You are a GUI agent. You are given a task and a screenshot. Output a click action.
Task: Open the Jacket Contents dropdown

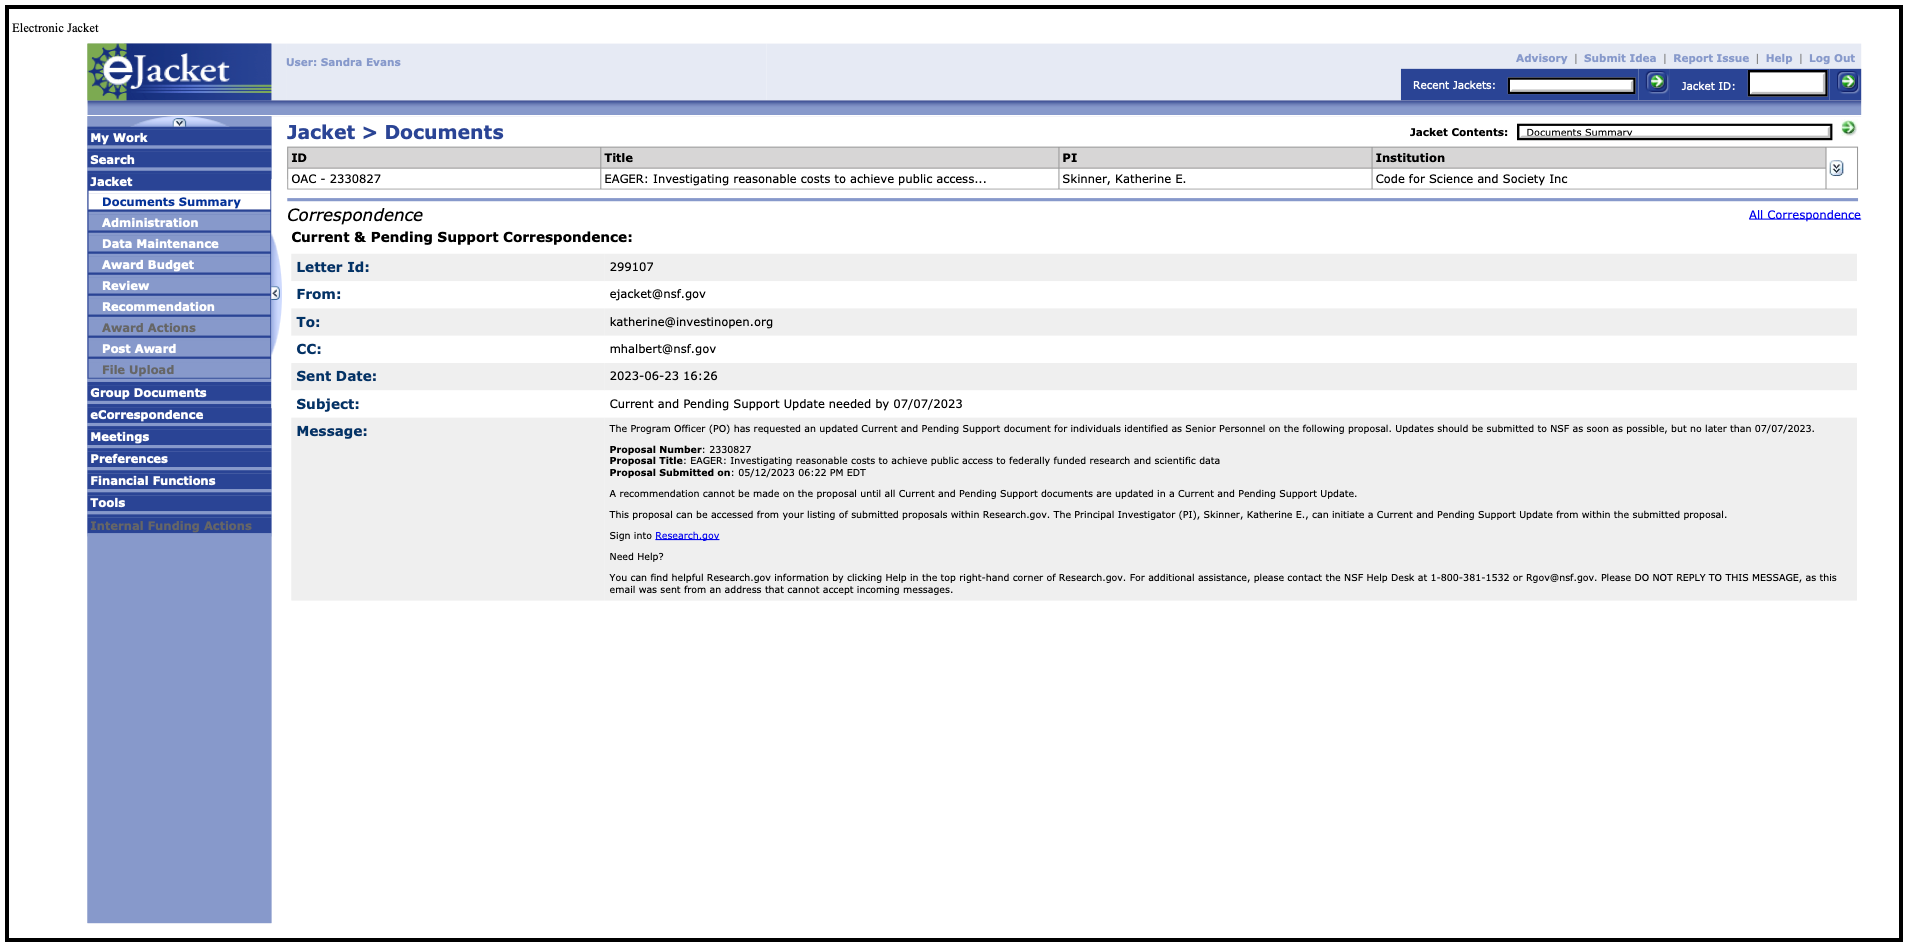pos(1674,132)
